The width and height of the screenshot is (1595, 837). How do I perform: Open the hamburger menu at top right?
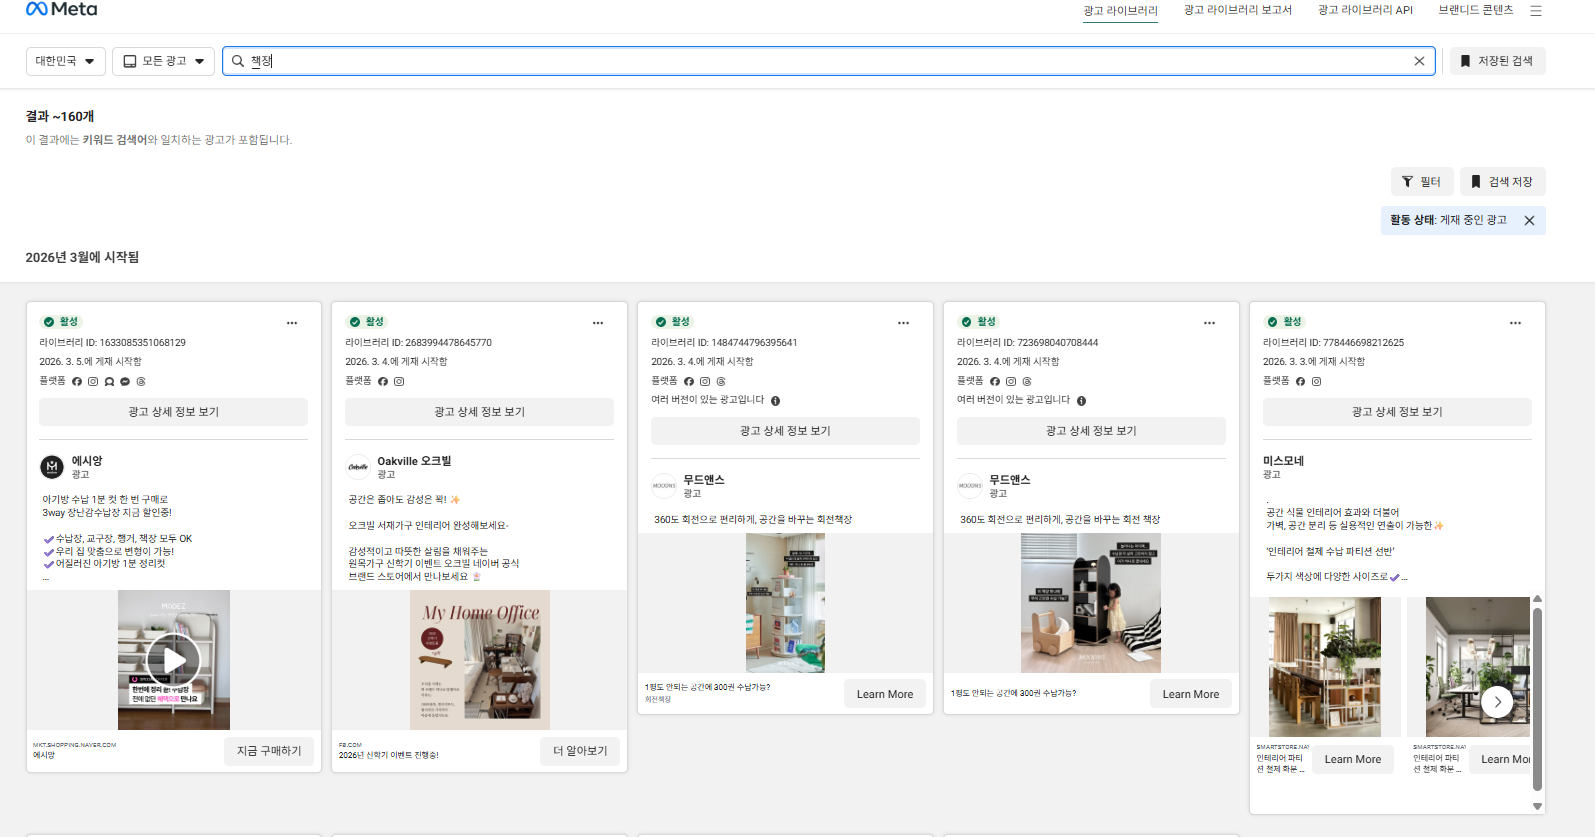(1536, 11)
